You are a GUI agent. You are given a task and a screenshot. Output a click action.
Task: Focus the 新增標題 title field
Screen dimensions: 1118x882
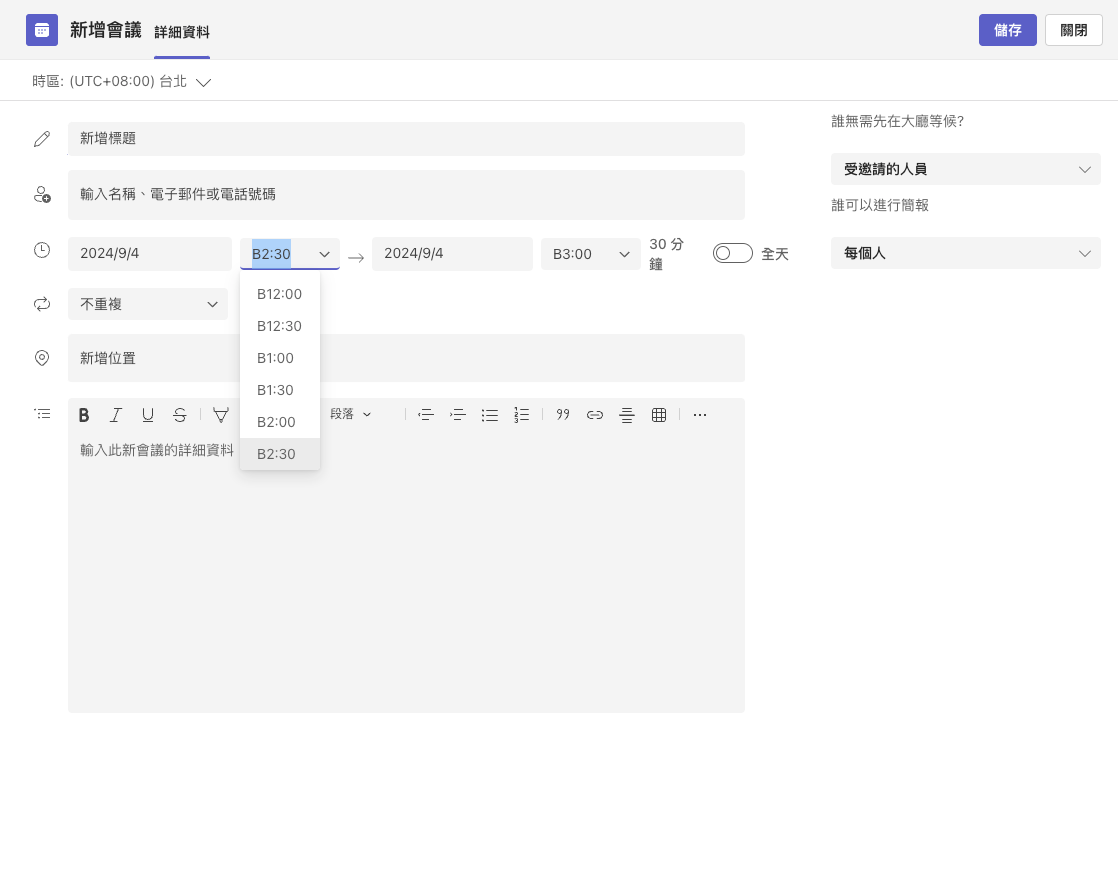coord(406,138)
